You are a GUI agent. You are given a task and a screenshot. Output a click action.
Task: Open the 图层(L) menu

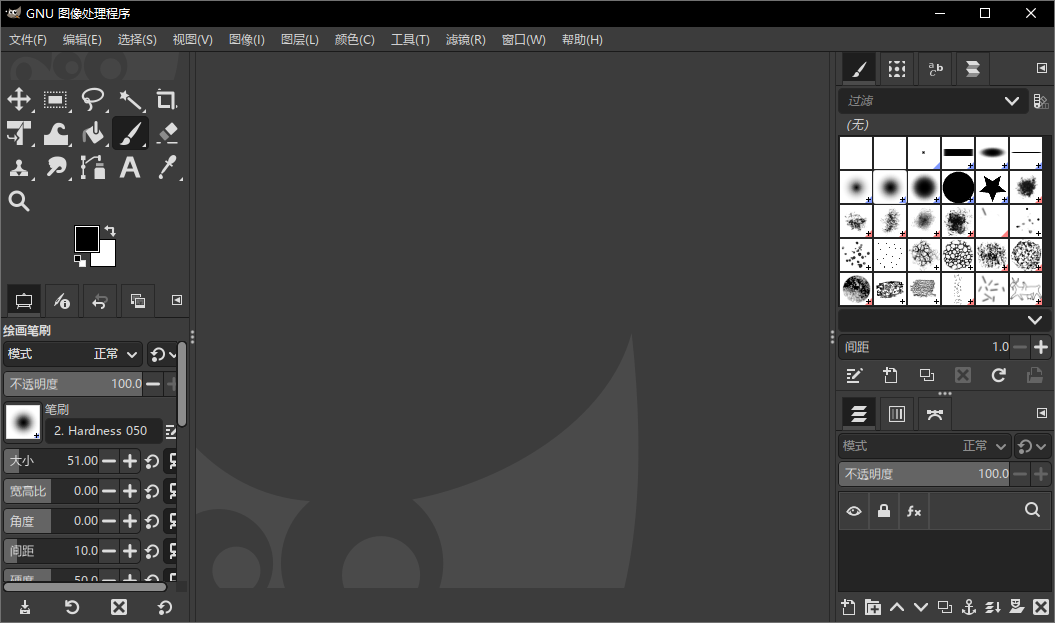point(299,40)
